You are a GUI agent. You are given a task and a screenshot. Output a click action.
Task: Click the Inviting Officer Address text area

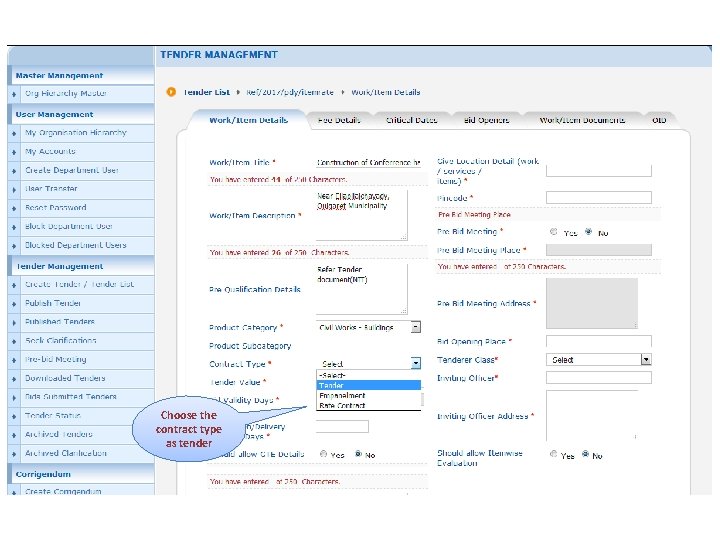pyautogui.click(x=592, y=416)
